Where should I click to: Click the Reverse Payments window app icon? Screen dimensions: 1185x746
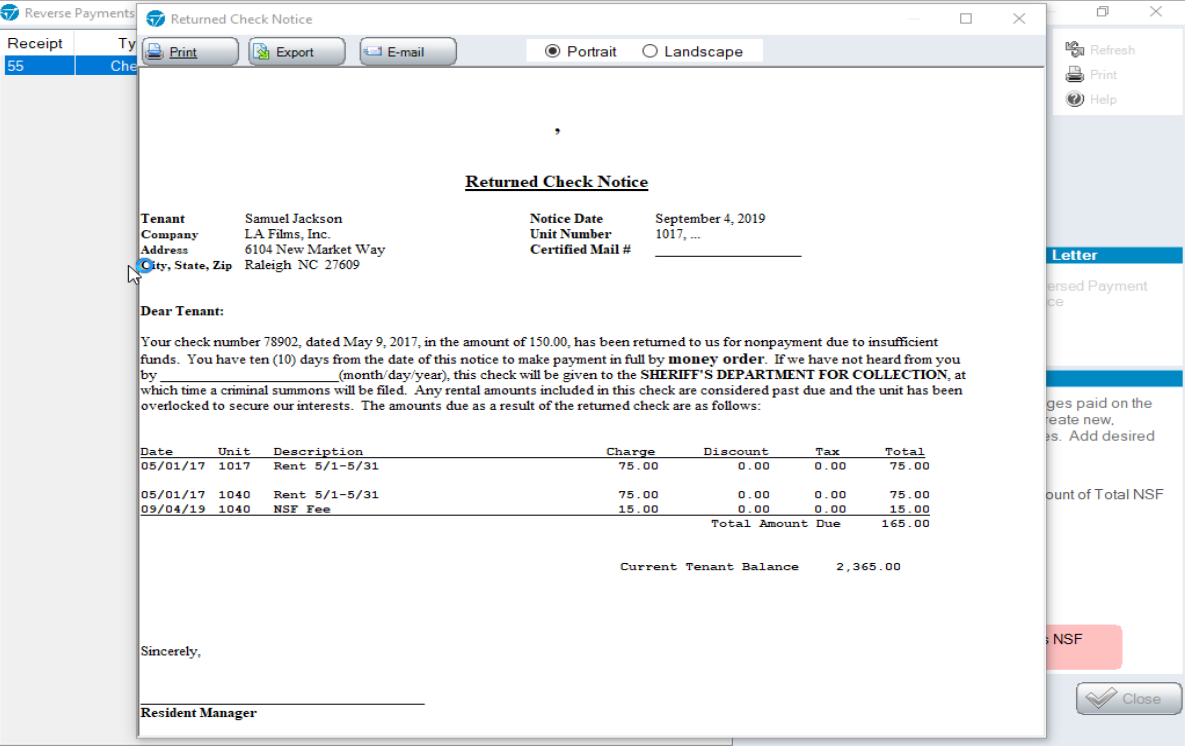coord(10,13)
